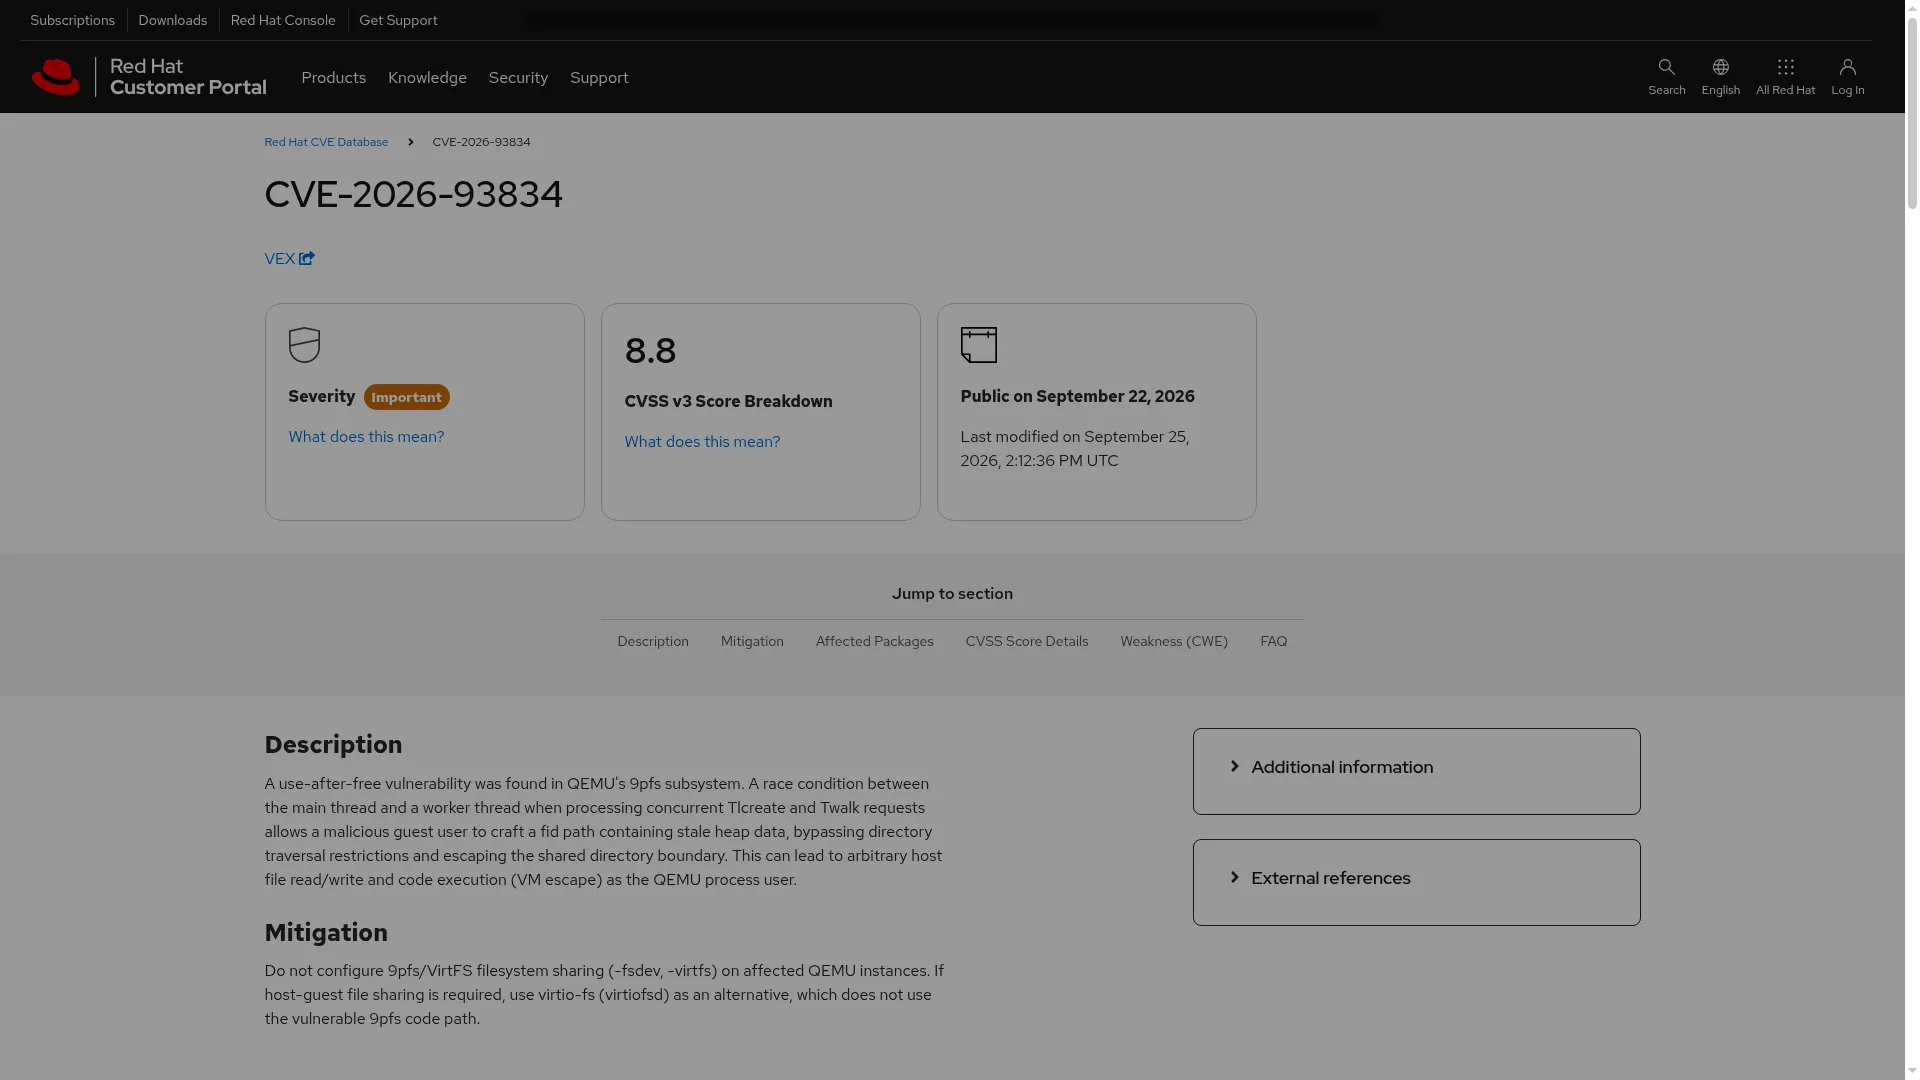Image resolution: width=1920 pixels, height=1080 pixels.
Task: Click Severity card's What does this mean
Action: click(366, 436)
